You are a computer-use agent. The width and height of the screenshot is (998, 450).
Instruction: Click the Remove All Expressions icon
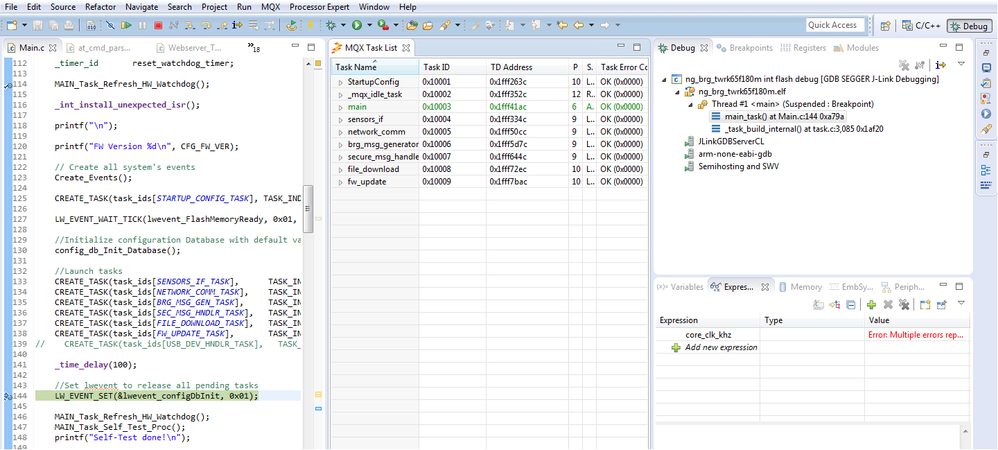(902, 305)
